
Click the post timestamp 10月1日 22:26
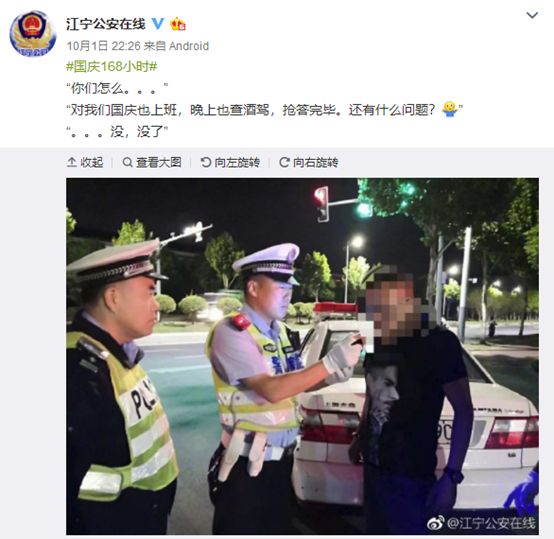[104, 46]
